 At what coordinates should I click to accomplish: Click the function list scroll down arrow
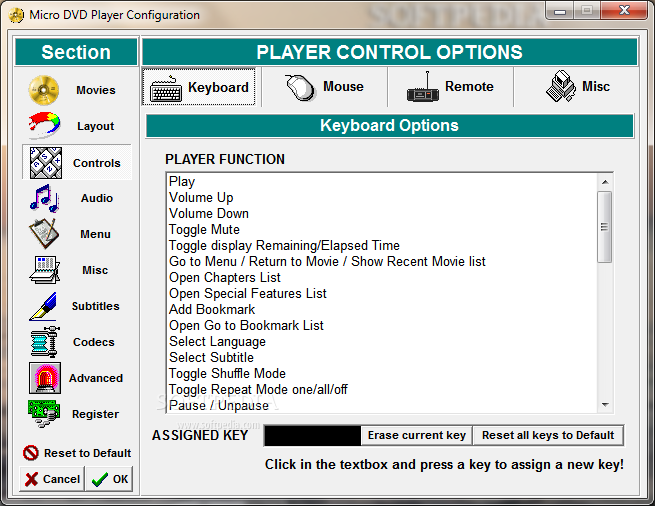pyautogui.click(x=605, y=404)
